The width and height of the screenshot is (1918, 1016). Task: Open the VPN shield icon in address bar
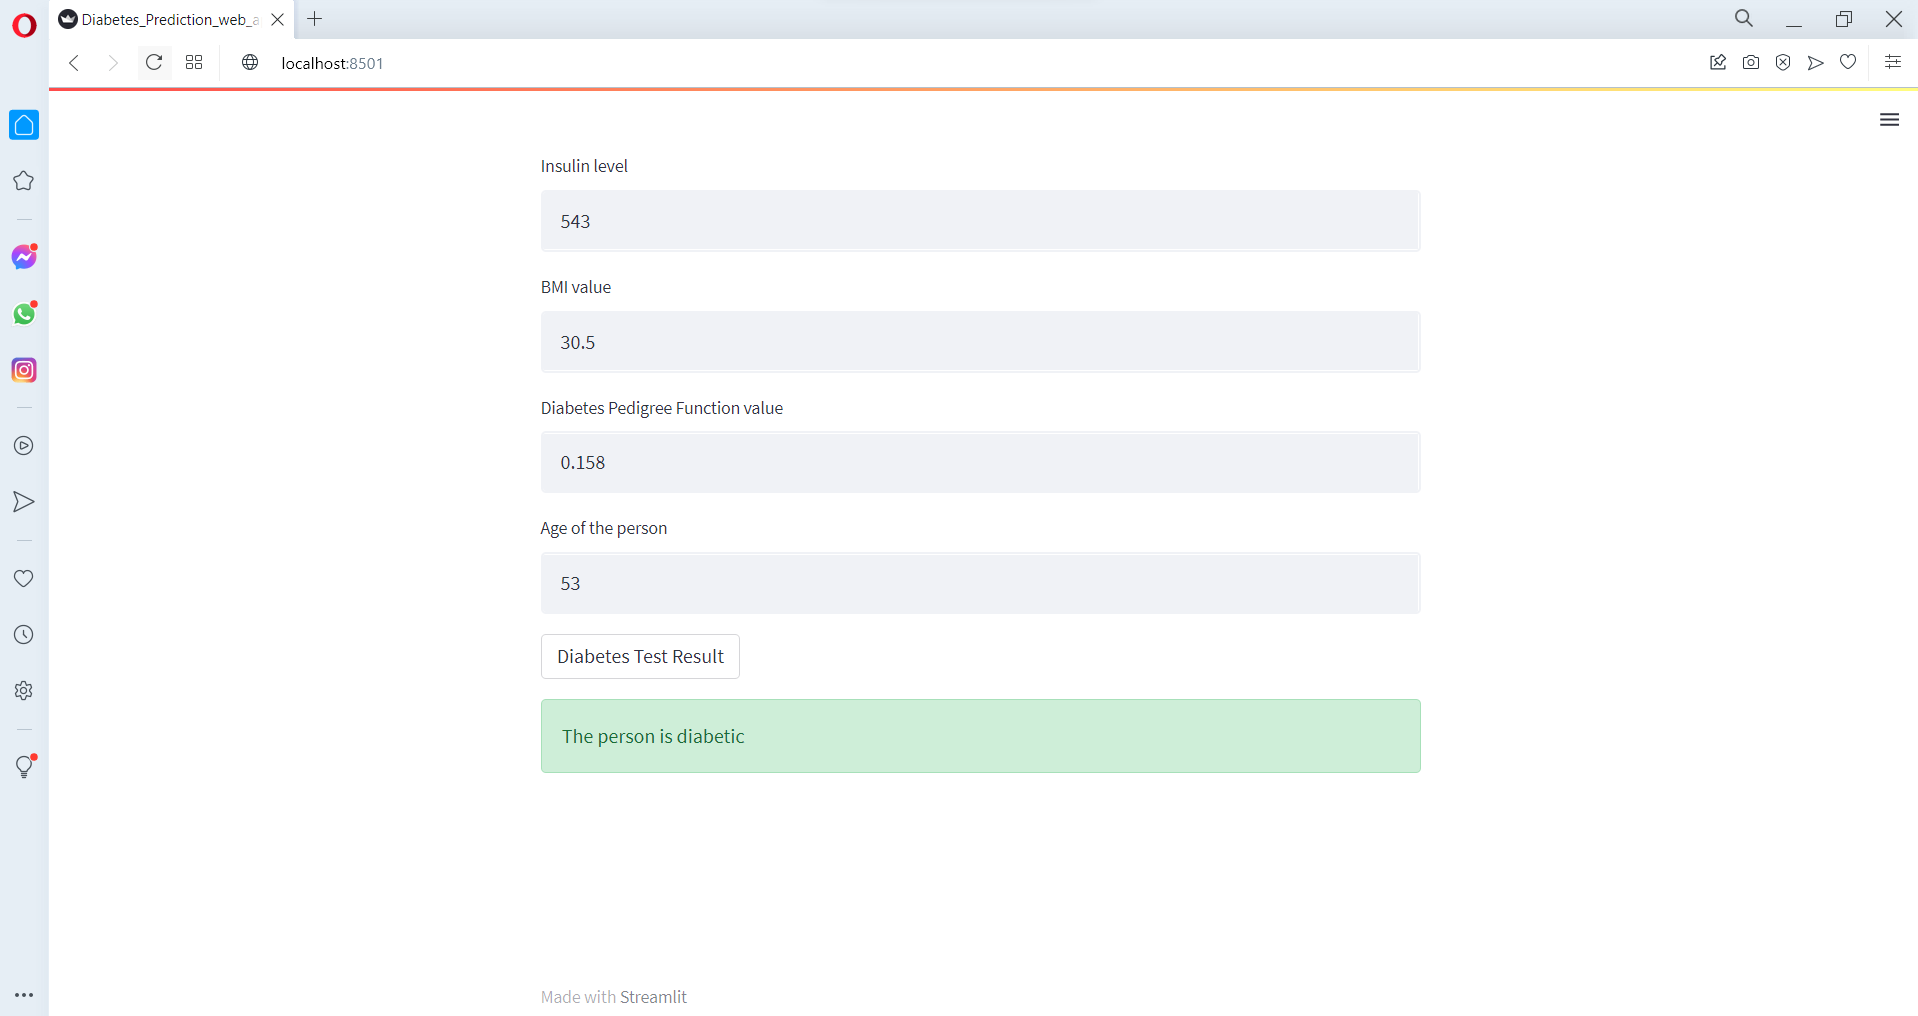(x=1783, y=62)
